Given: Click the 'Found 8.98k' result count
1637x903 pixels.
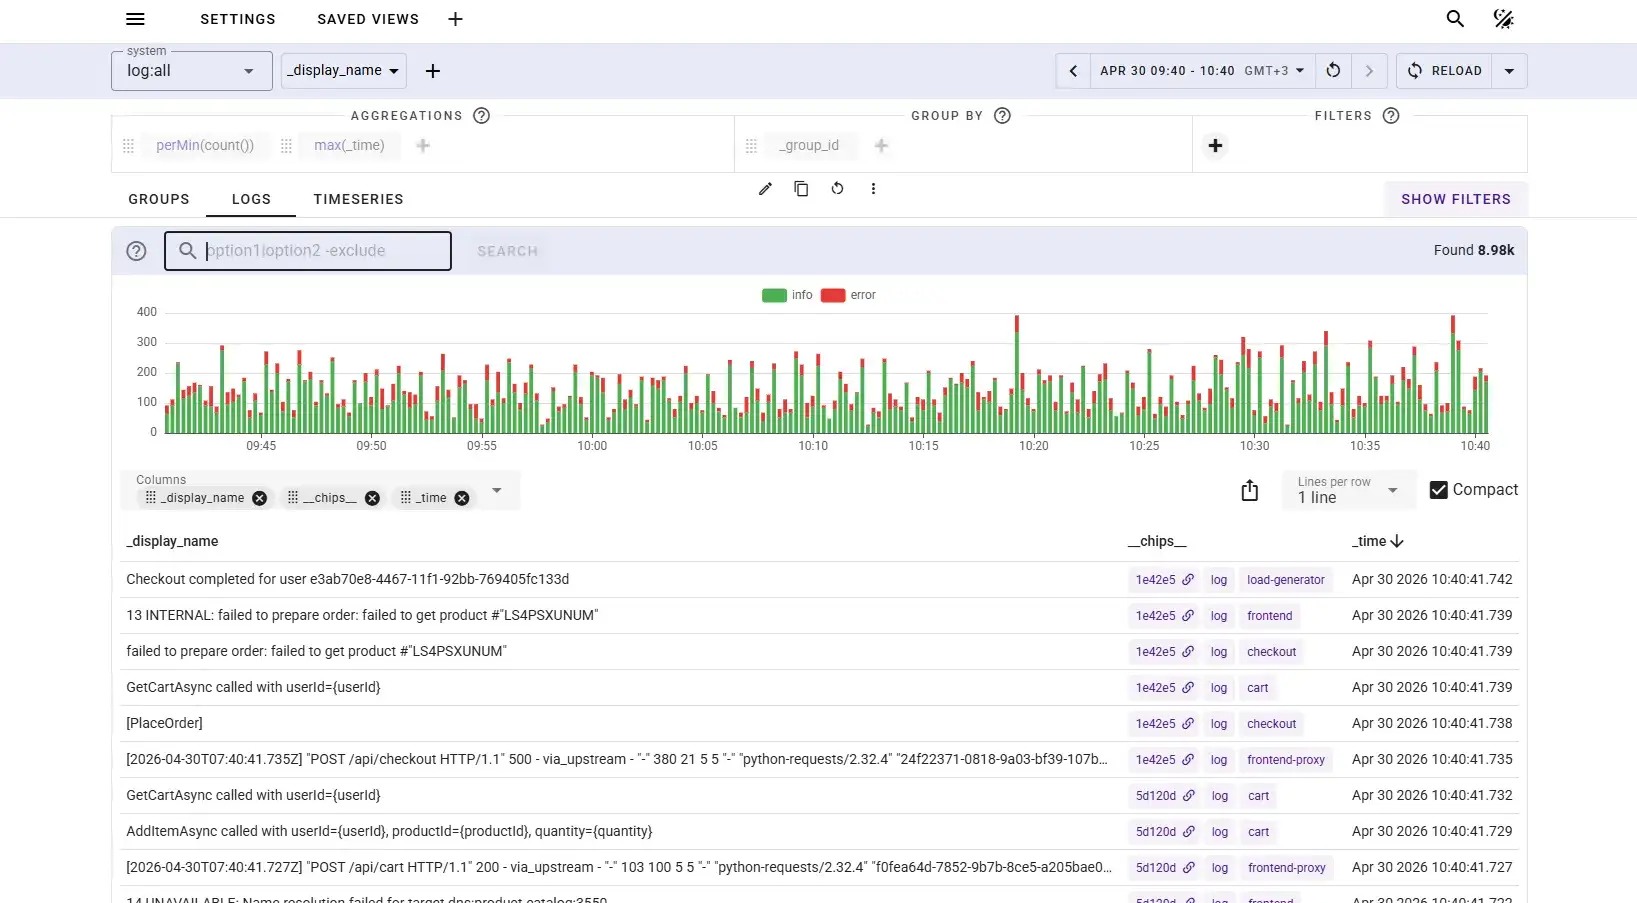Looking at the screenshot, I should 1474,251.
